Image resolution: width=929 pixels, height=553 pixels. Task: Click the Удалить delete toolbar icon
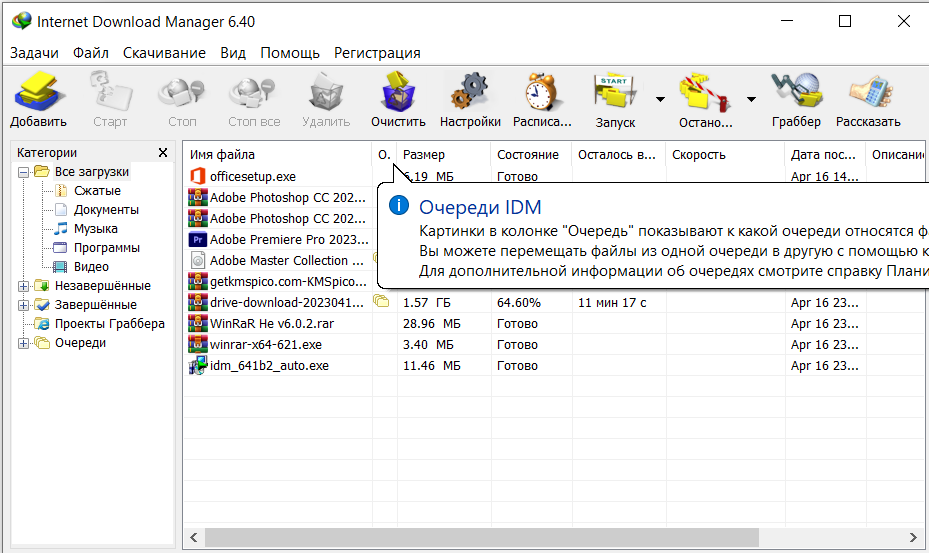click(326, 92)
